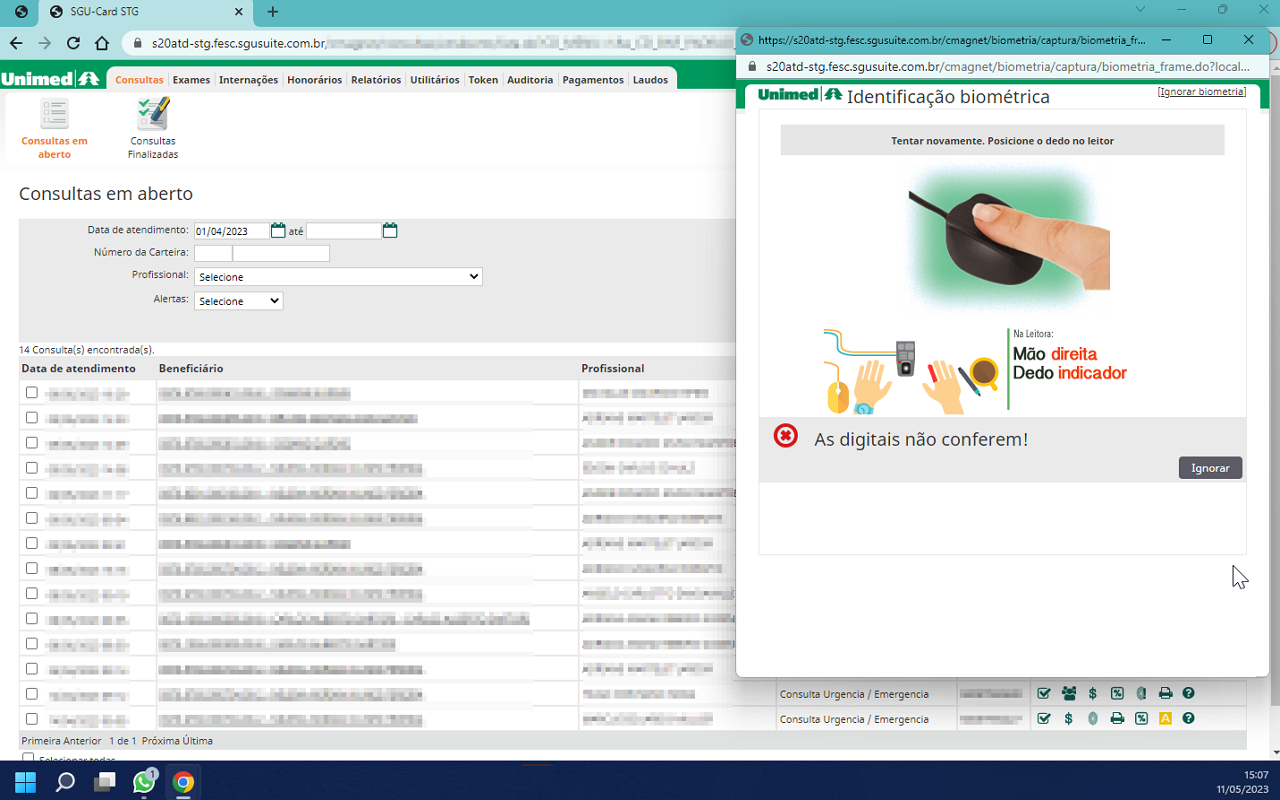Toggle the Selecionar todas checkbox
The image size is (1280, 800).
pyautogui.click(x=28, y=759)
